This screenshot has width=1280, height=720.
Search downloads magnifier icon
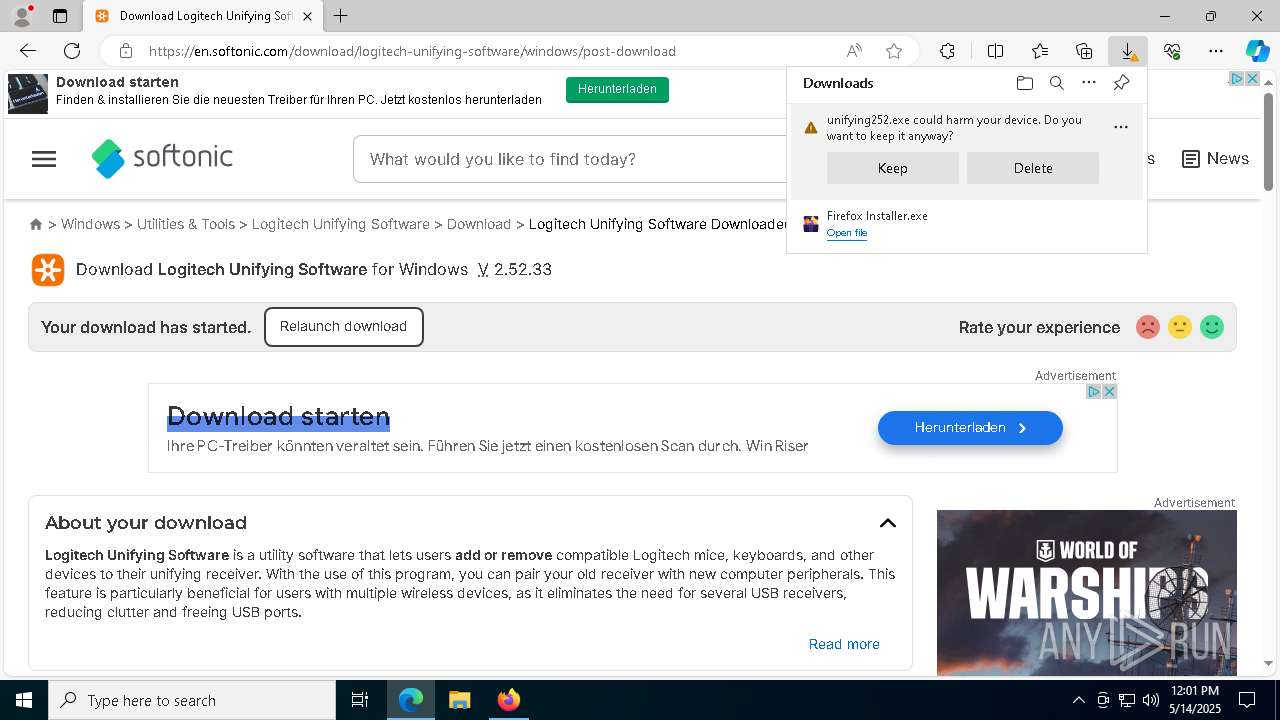(x=1057, y=83)
